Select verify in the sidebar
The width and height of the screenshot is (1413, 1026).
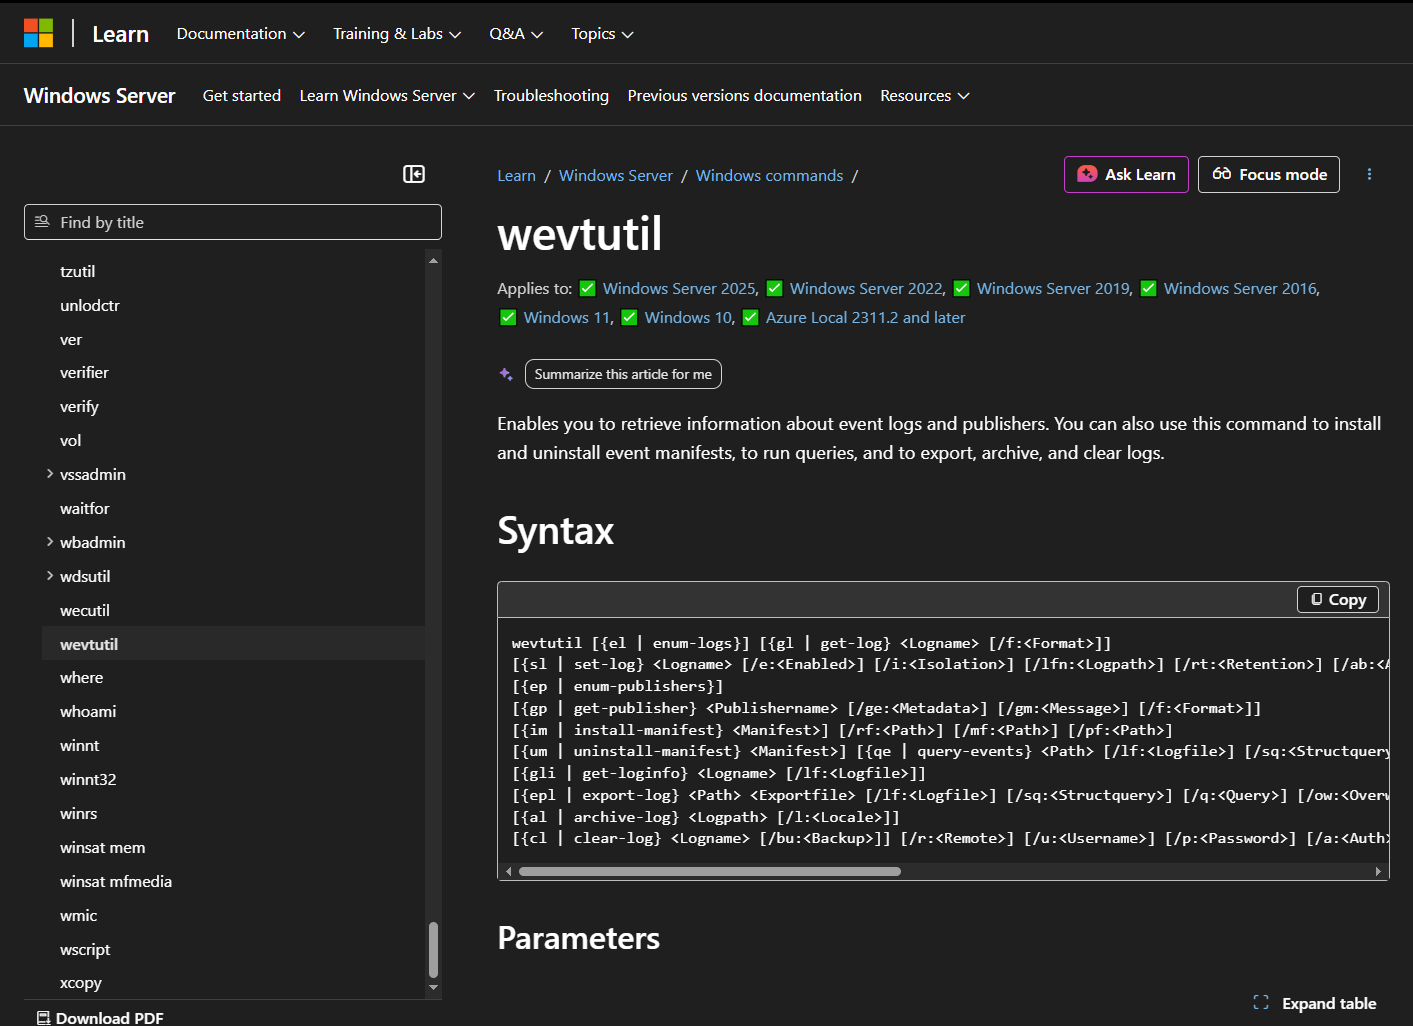pyautogui.click(x=79, y=406)
